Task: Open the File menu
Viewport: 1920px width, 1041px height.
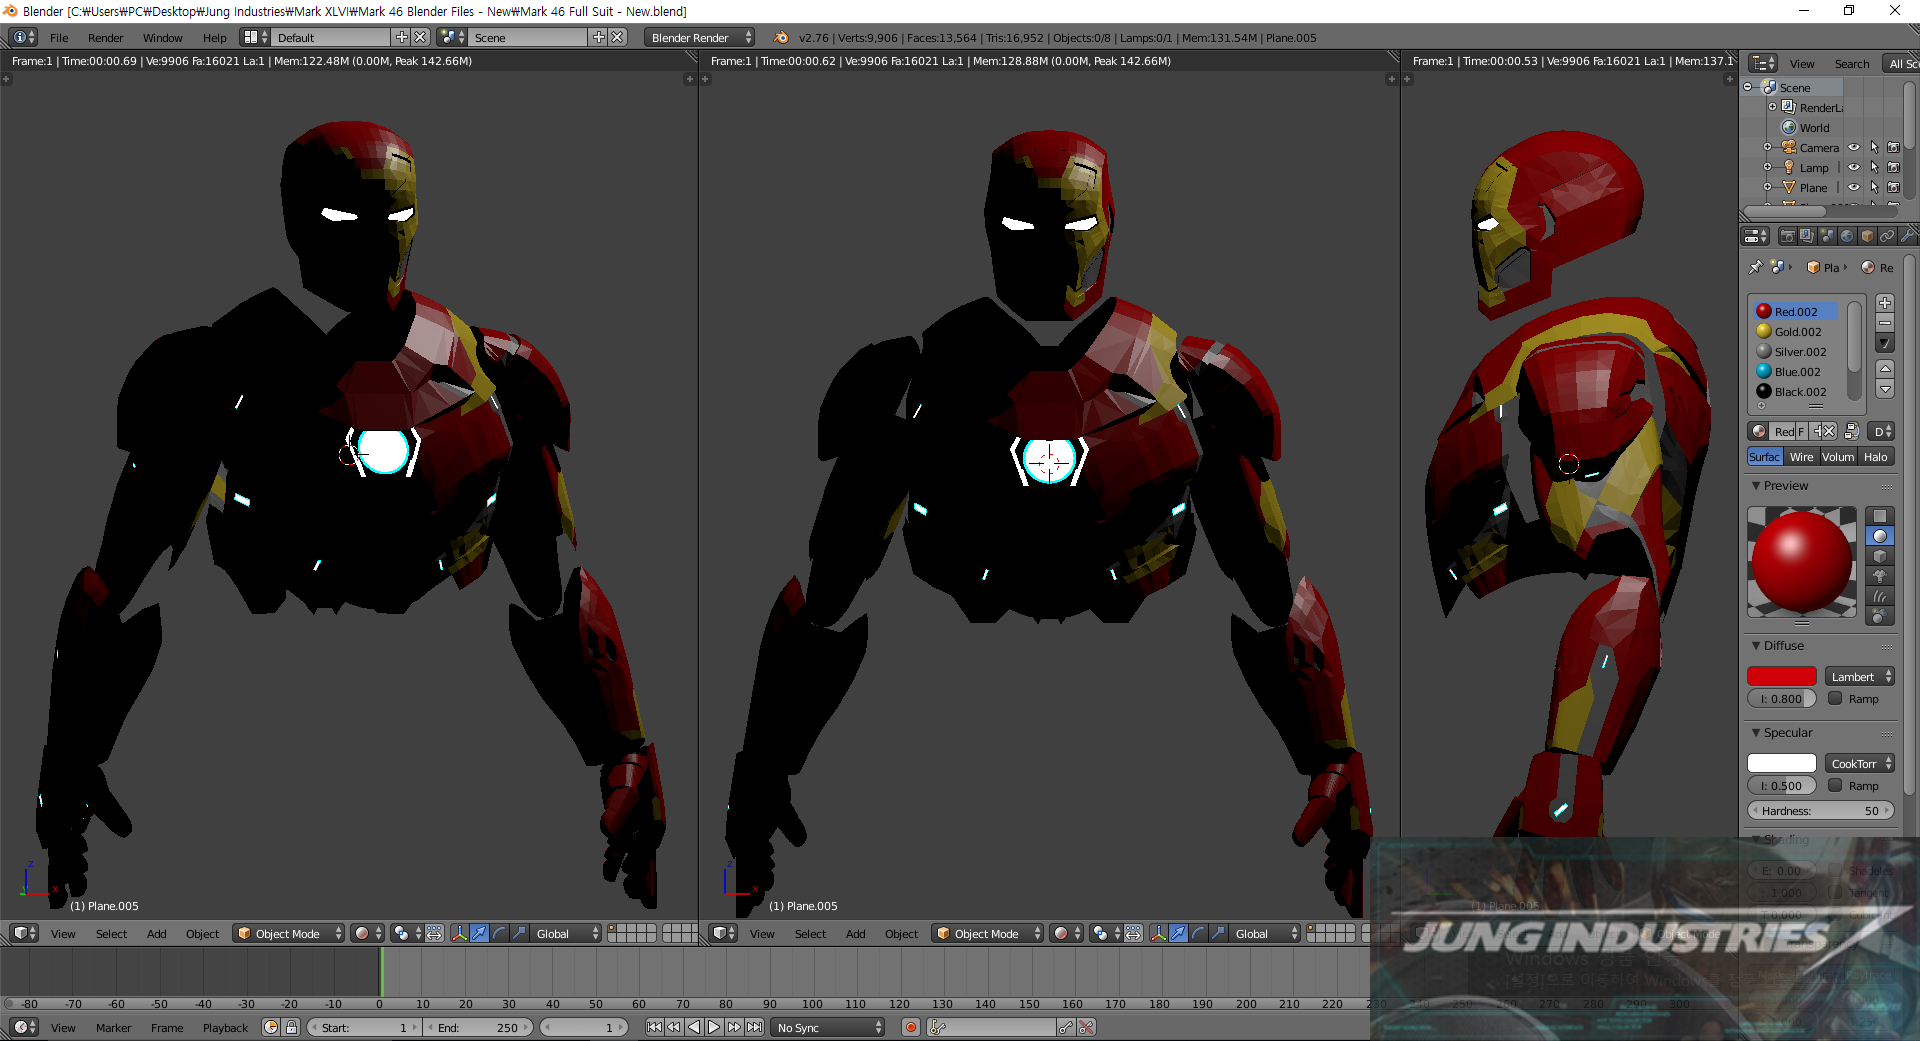Action: tap(59, 37)
